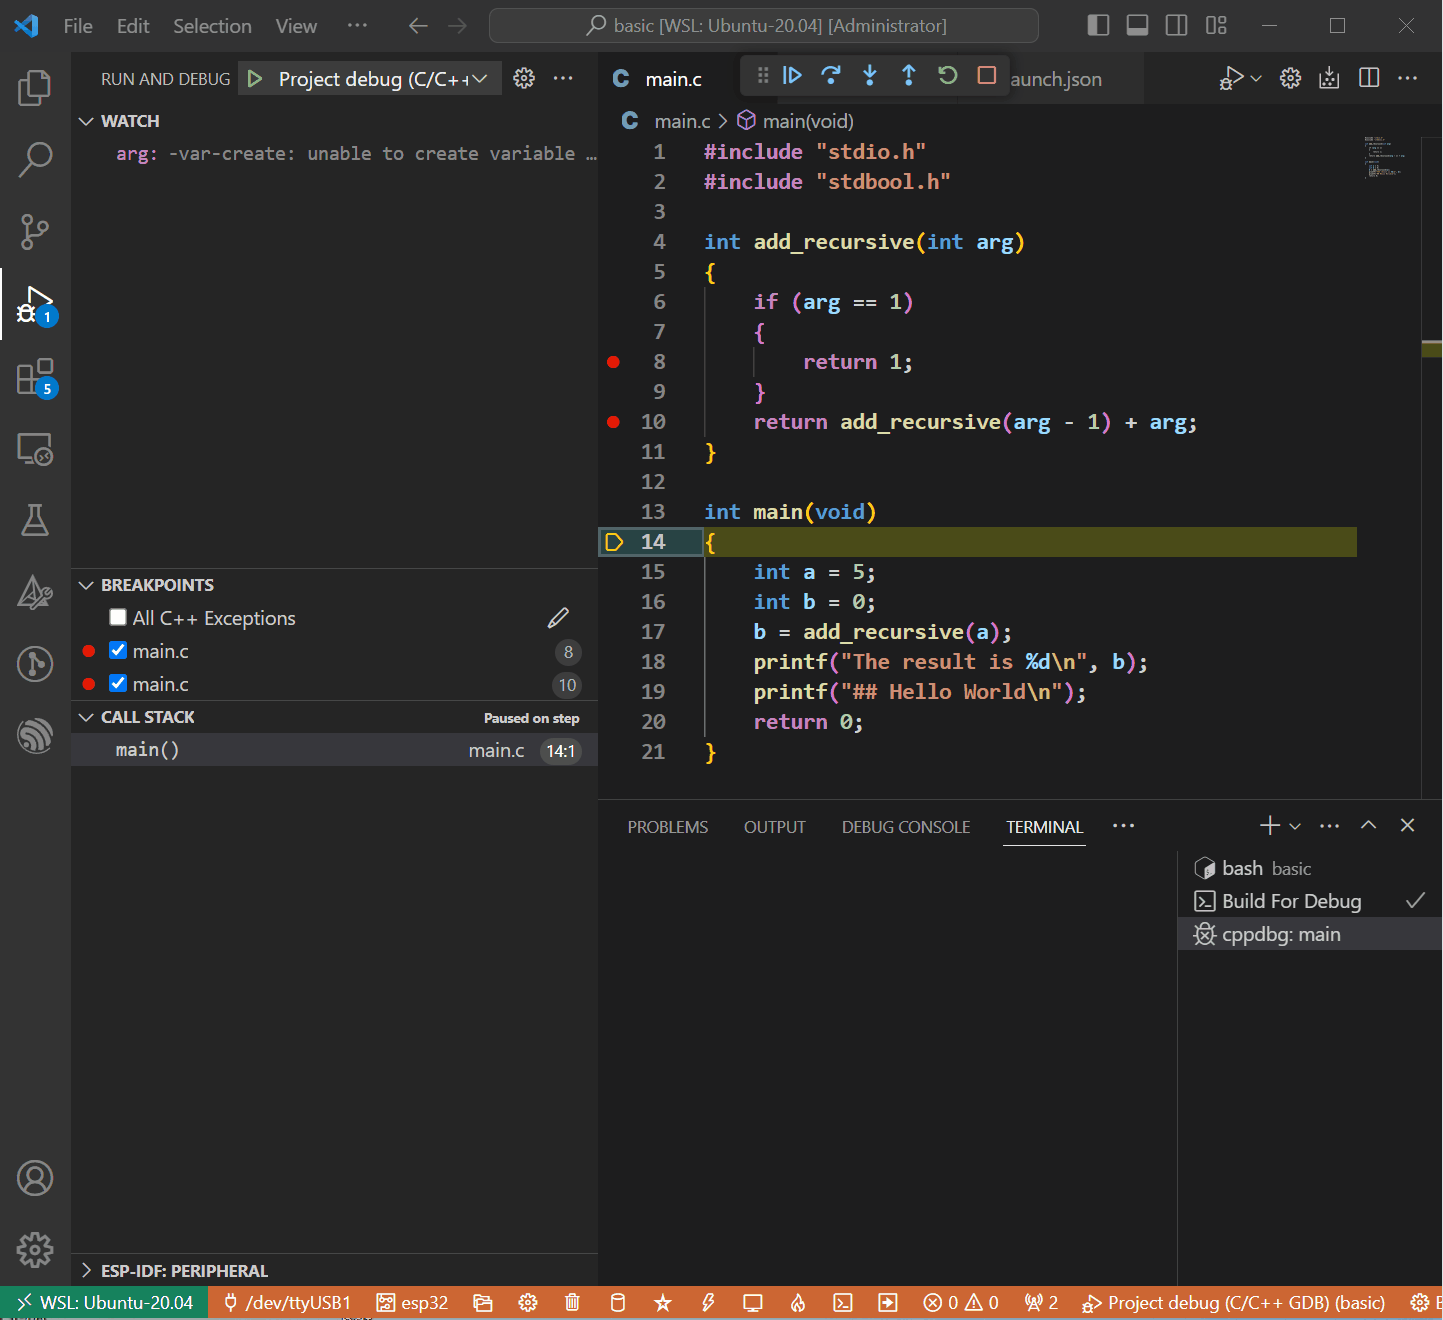Disable the main.c line 8 breakpoint checkbox
The image size is (1443, 1320).
point(118,650)
